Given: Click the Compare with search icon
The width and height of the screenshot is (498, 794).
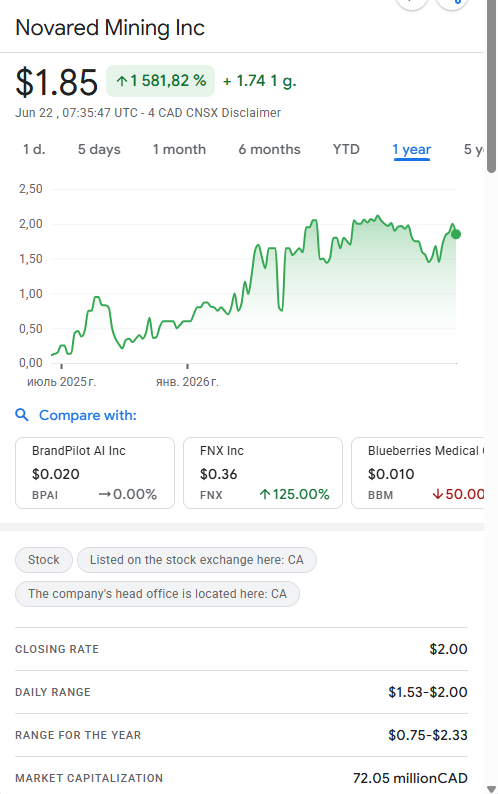Looking at the screenshot, I should coord(22,415).
